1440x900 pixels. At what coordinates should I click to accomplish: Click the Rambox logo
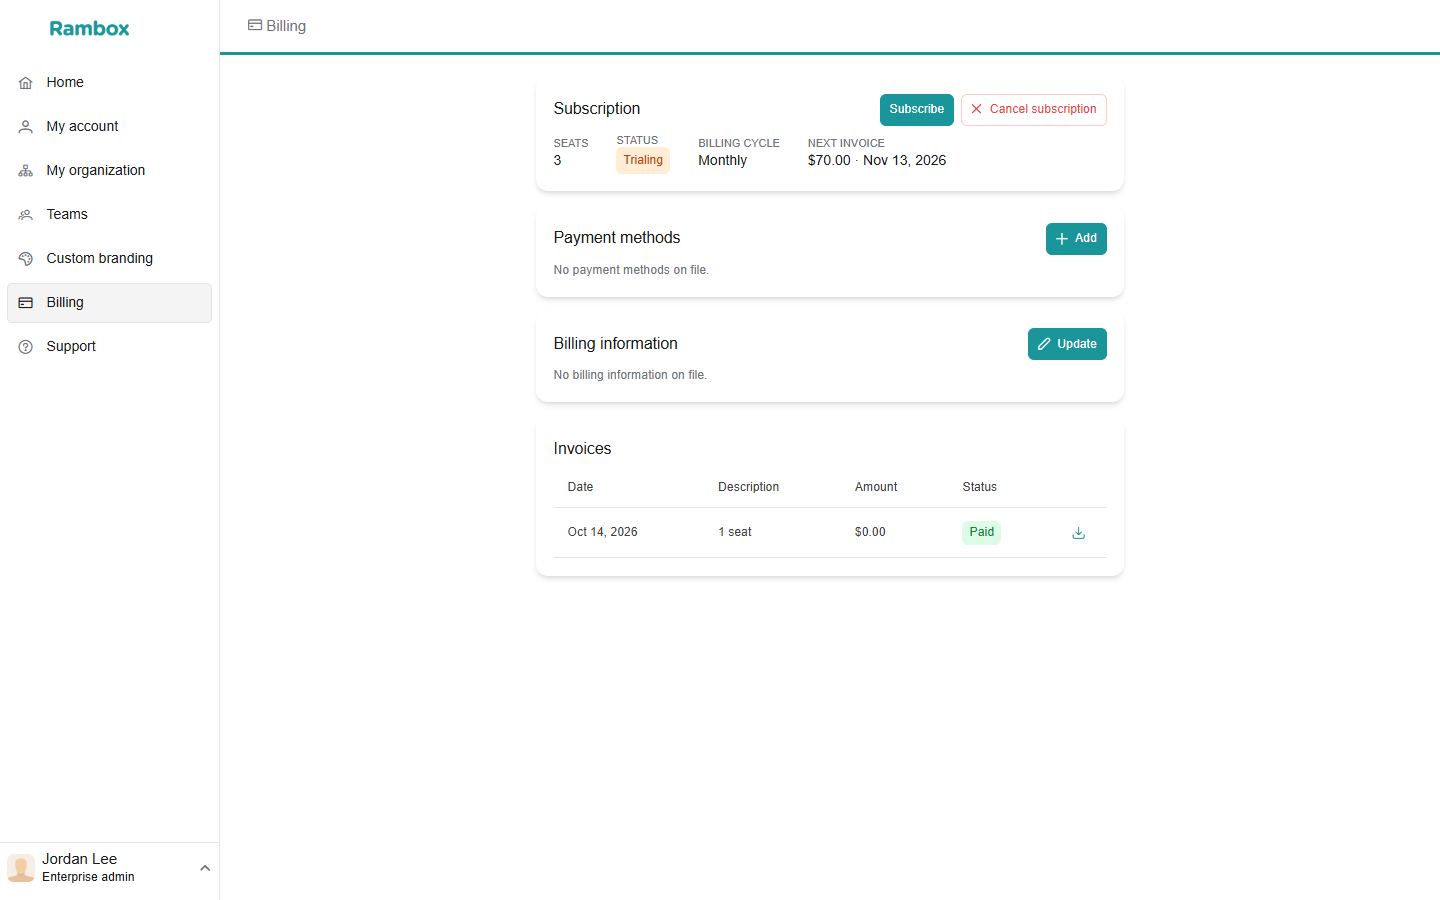pos(89,28)
